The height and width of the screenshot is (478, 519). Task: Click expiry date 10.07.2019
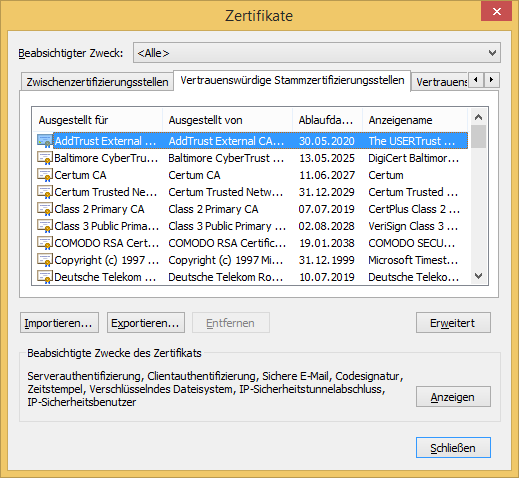pyautogui.click(x=327, y=277)
